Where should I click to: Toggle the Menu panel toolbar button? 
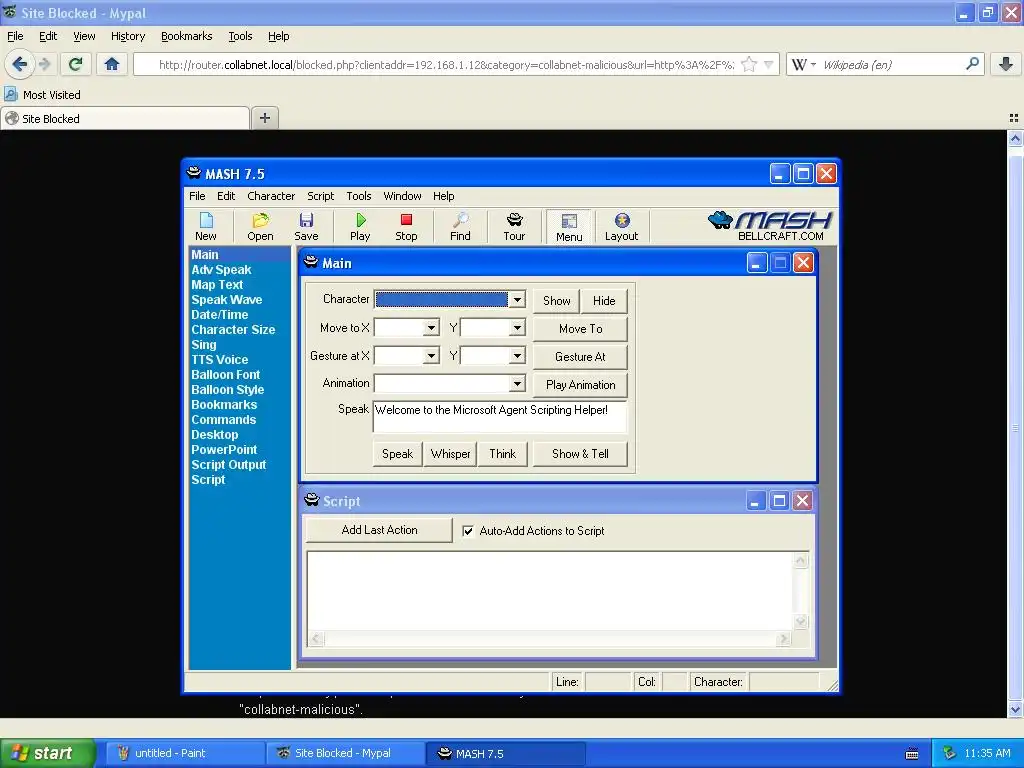(569, 227)
